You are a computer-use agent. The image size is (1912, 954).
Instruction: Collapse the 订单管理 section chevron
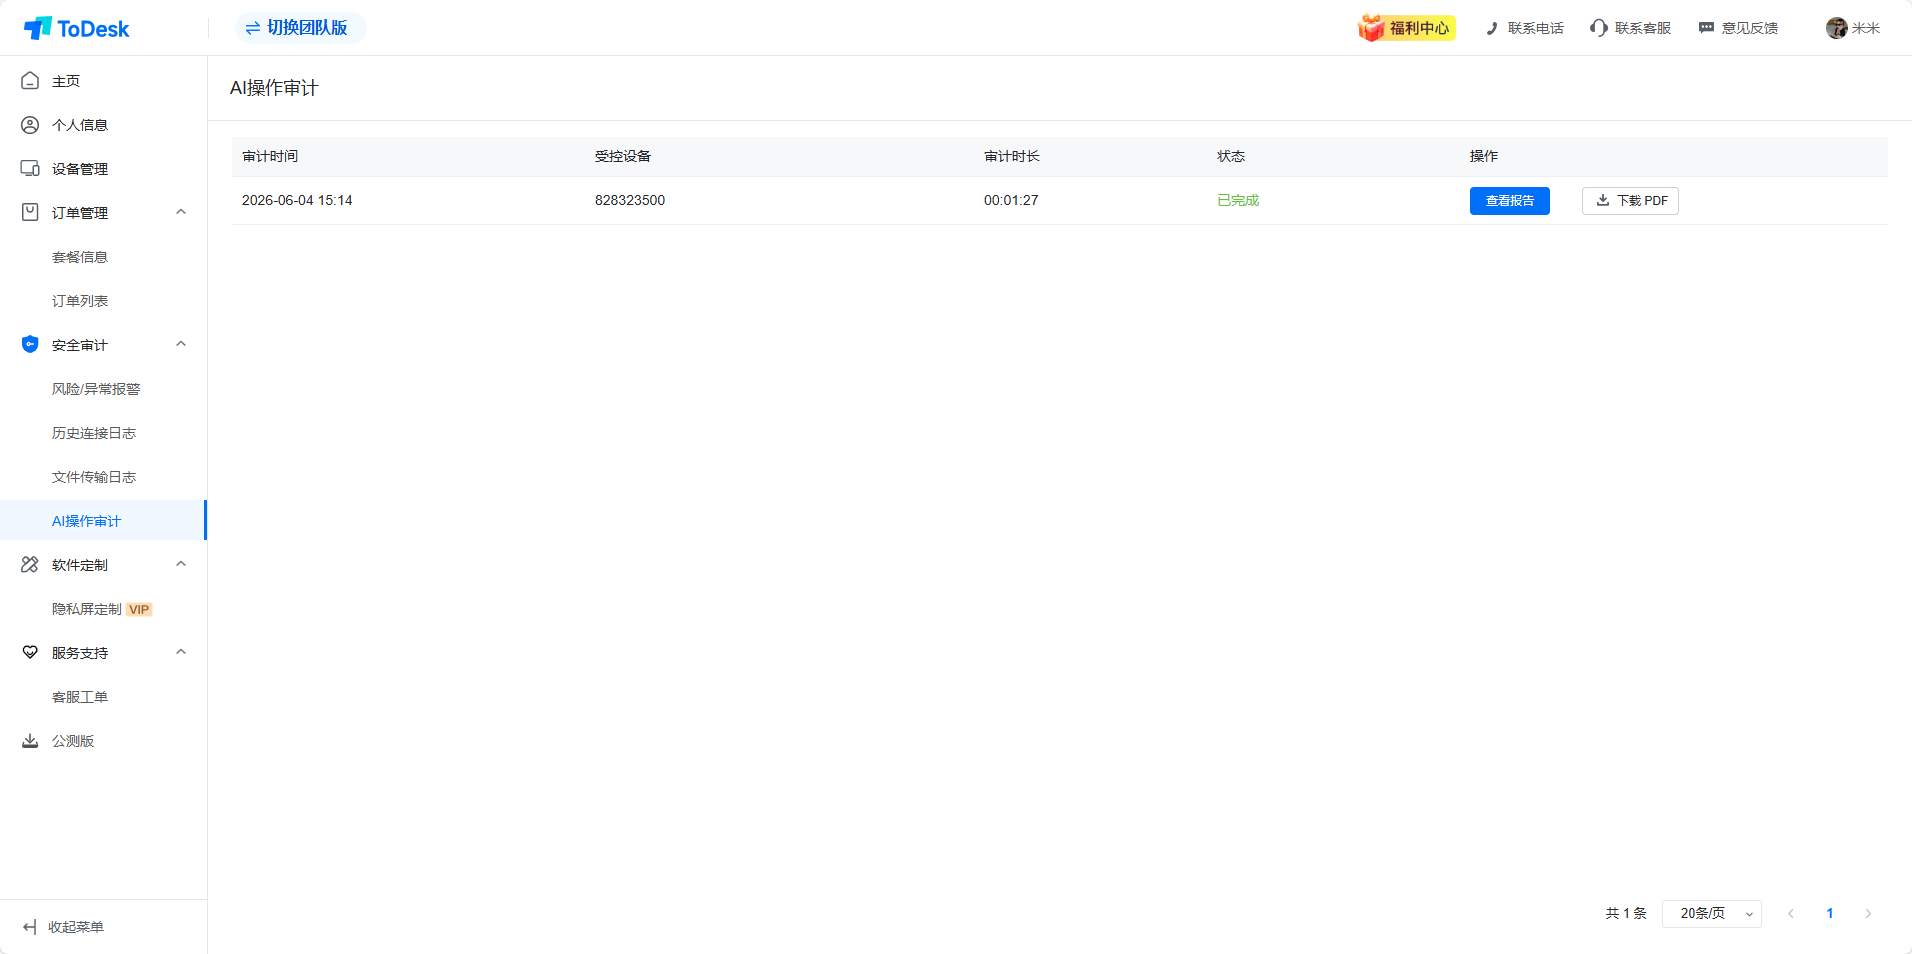(x=181, y=212)
